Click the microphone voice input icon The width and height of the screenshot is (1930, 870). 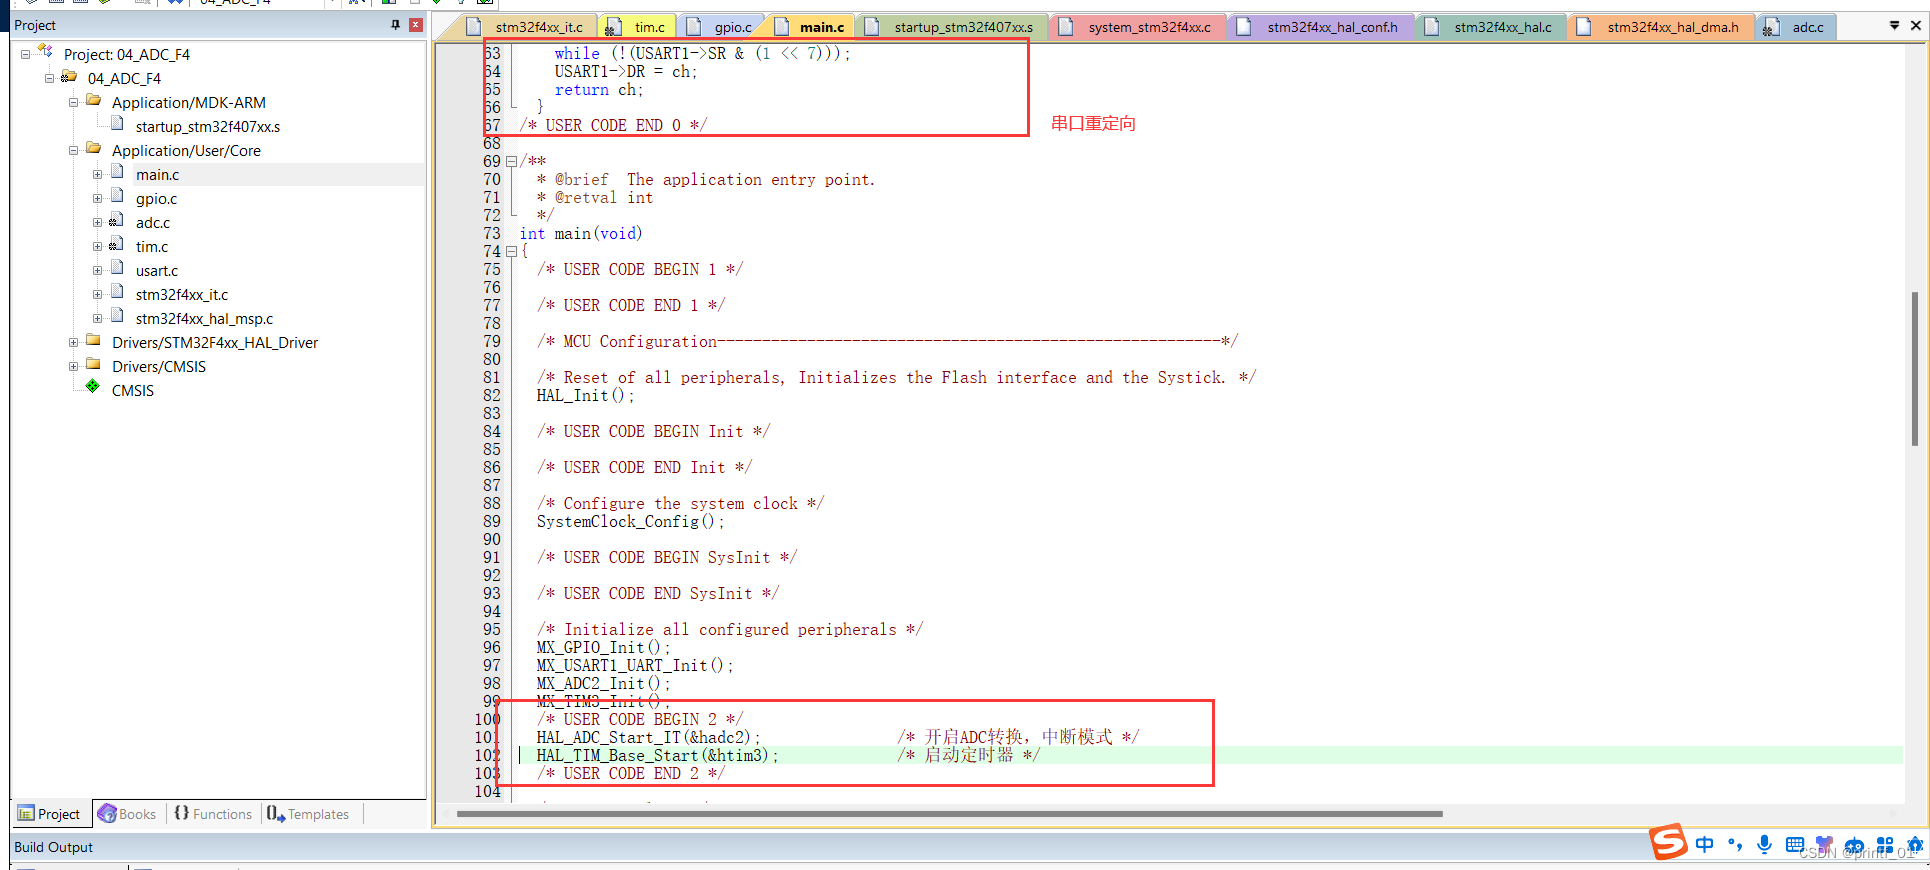pyautogui.click(x=1765, y=845)
